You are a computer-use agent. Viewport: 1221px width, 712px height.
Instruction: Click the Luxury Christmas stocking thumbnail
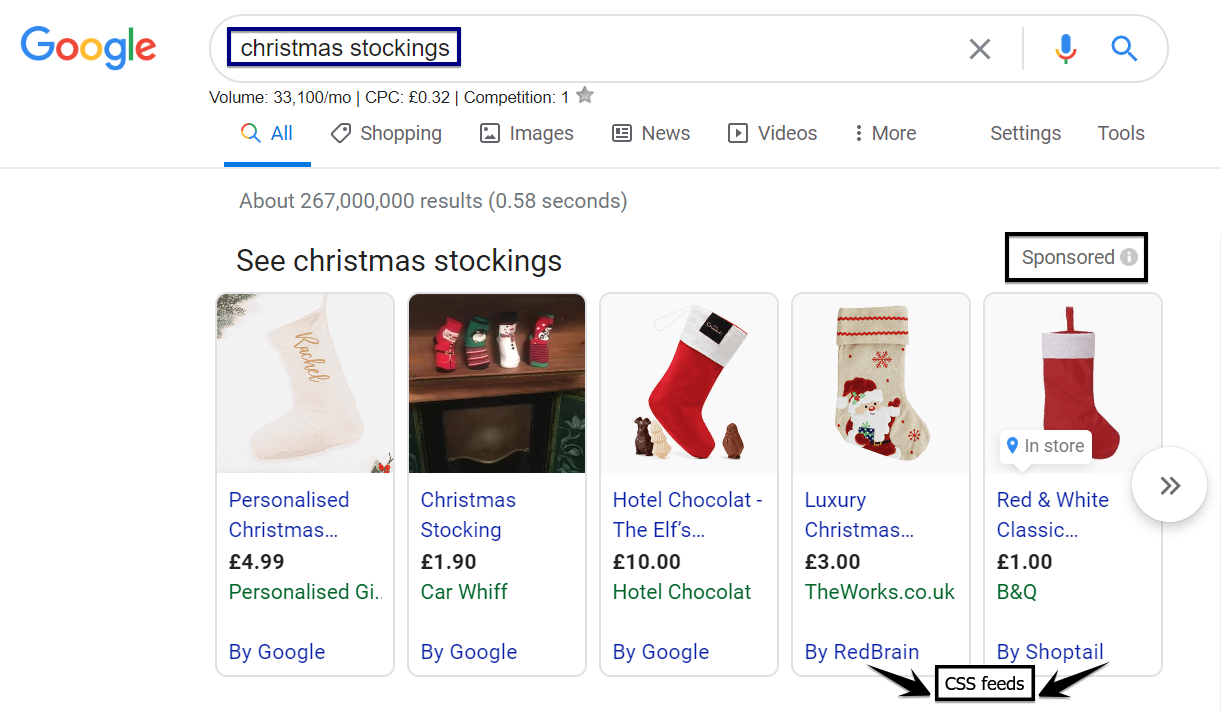881,383
